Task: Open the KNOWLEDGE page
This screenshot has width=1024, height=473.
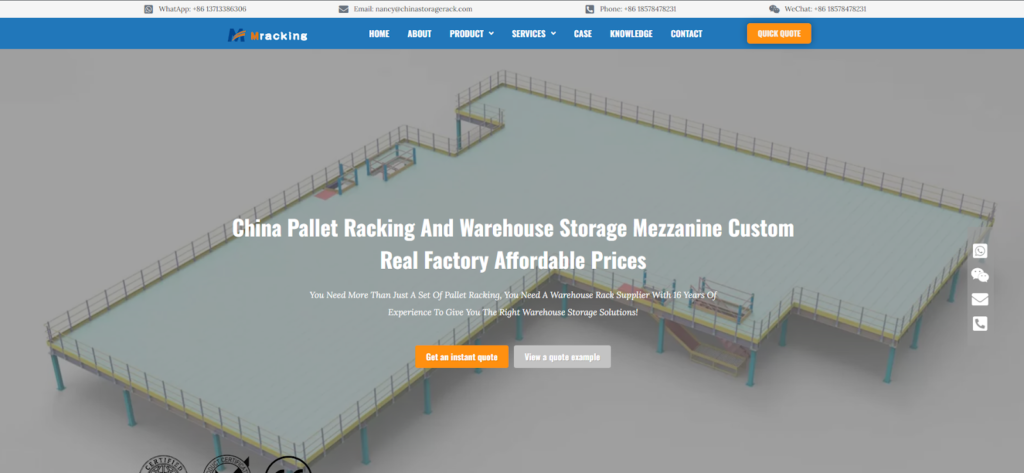Action: (631, 34)
